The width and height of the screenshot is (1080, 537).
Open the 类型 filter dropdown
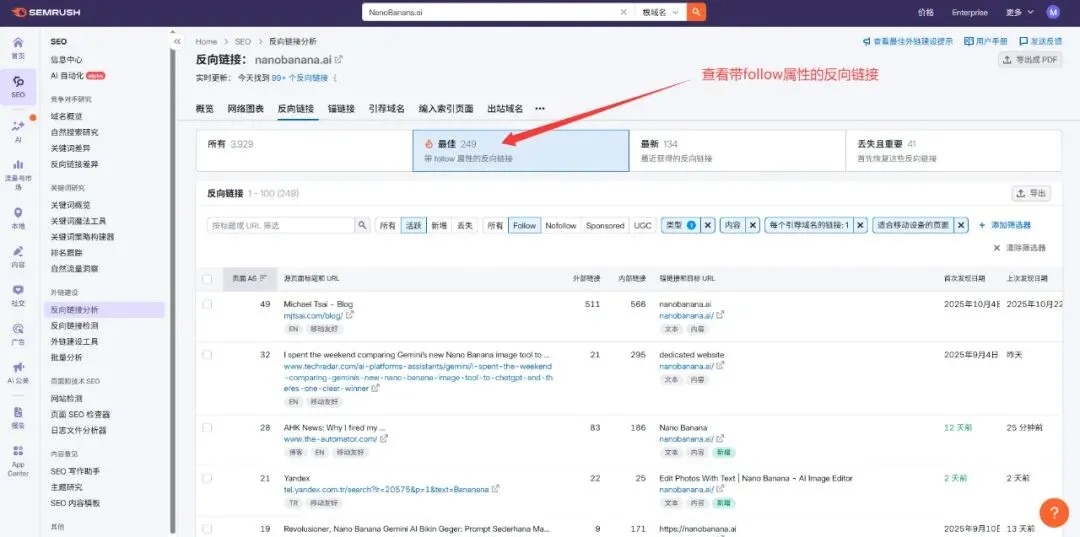681,225
